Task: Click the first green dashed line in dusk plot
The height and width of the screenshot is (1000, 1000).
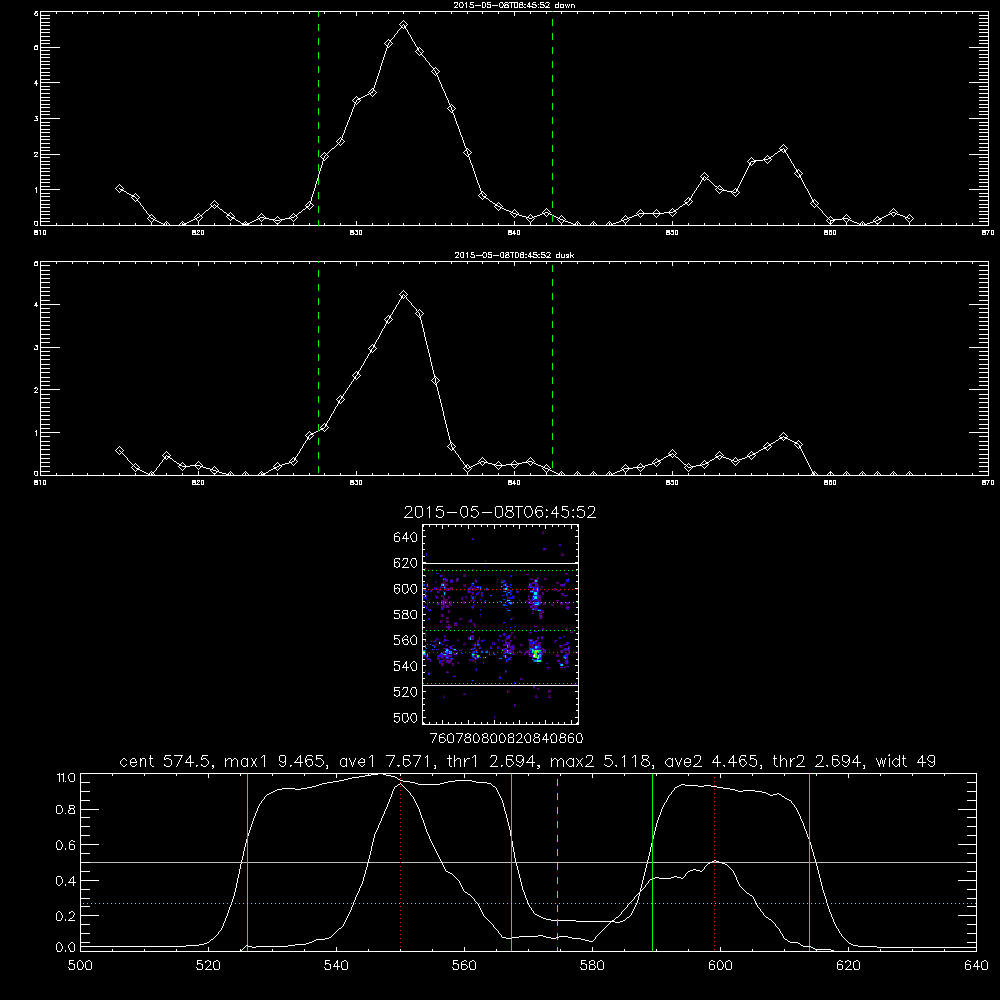Action: coord(318,368)
